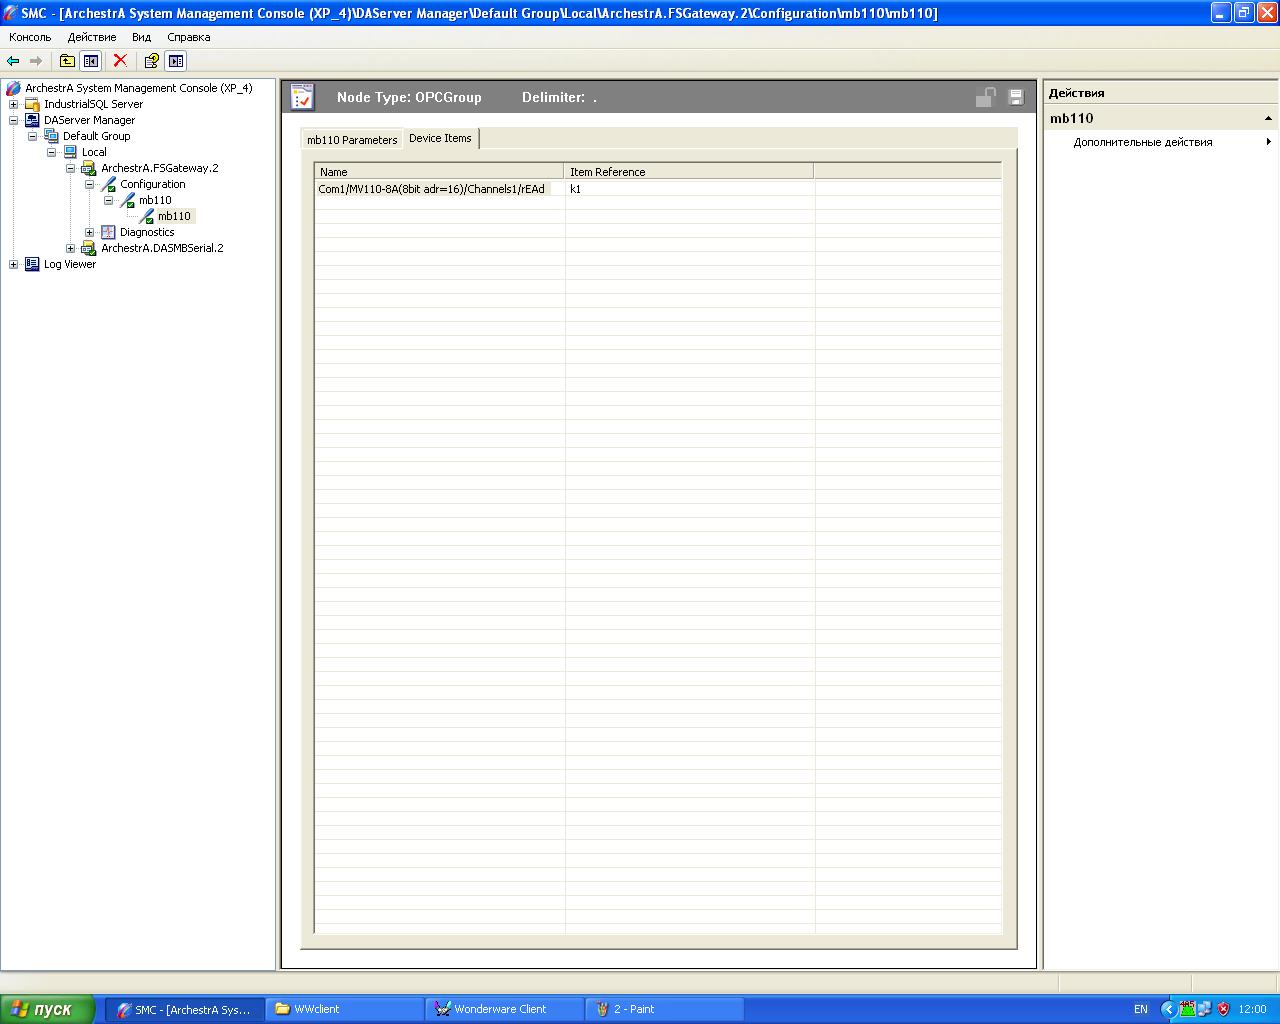
Task: Click the Save floppy disk icon
Action: pyautogui.click(x=1016, y=97)
